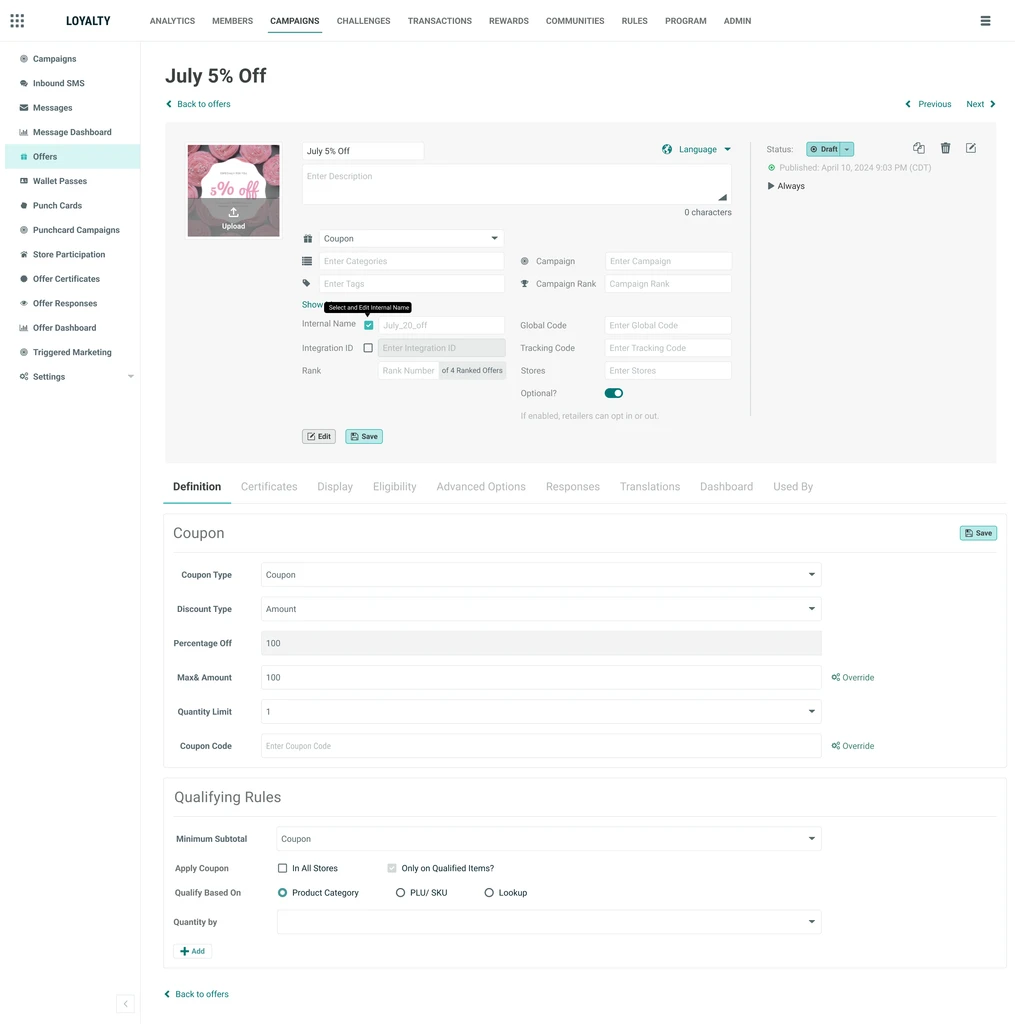
Task: Click the upload icon on offer image
Action: click(x=233, y=213)
